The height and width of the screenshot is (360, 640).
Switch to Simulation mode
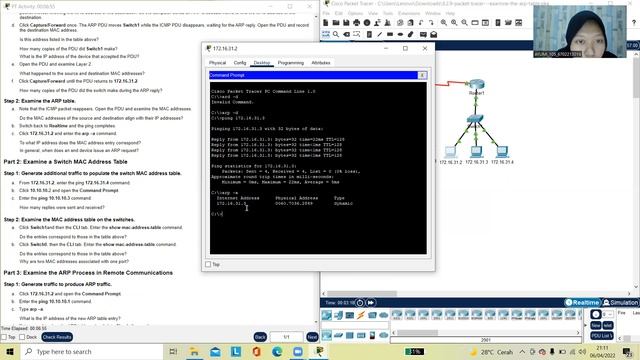[620, 302]
